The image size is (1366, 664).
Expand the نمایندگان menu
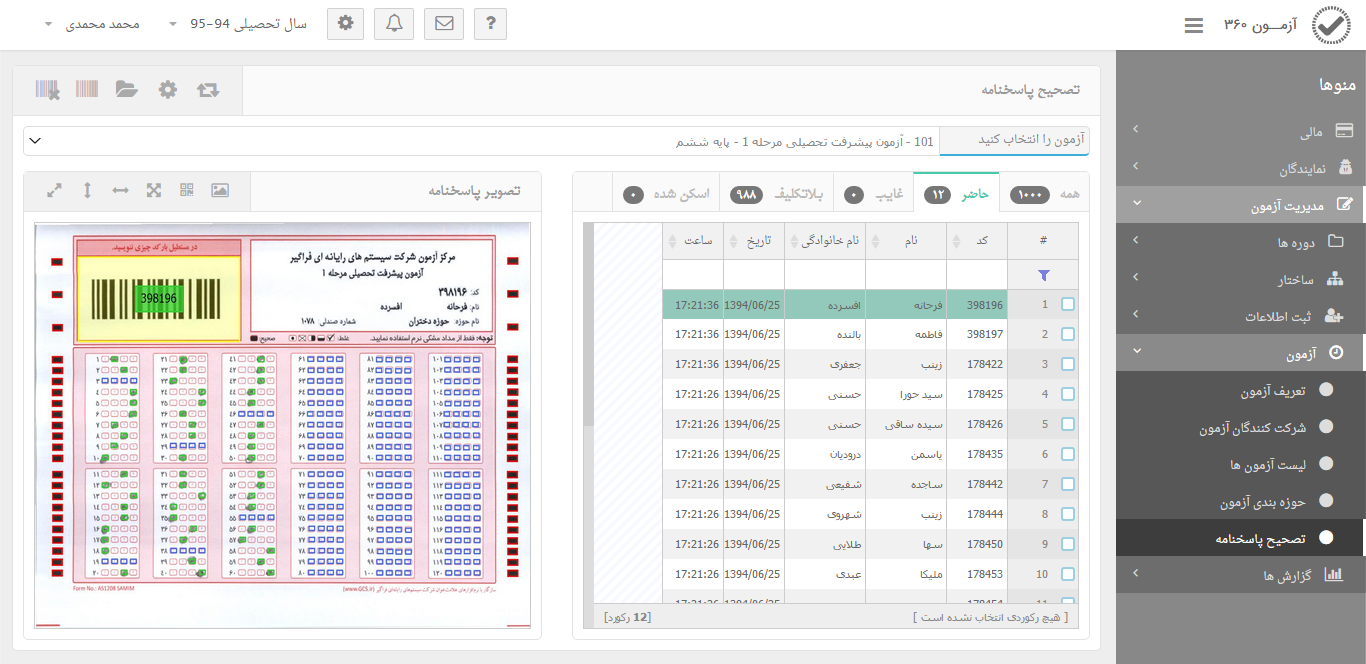(x=1241, y=168)
